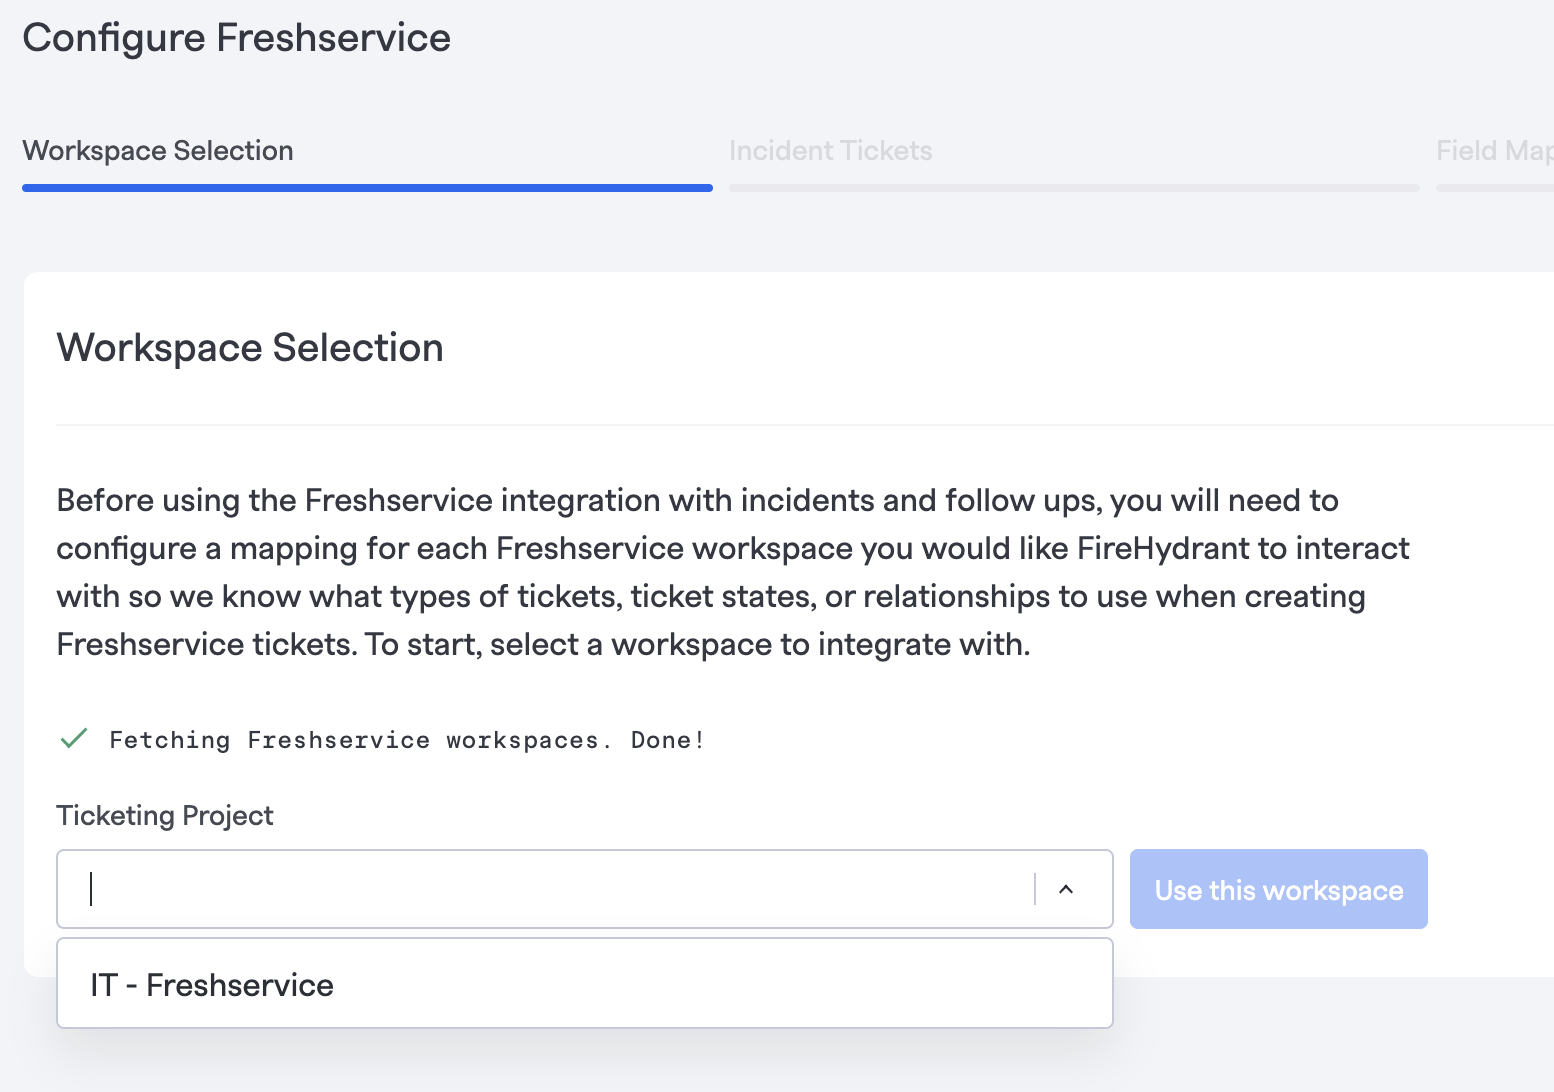Open the Incident Tickets step tab

[x=830, y=151]
